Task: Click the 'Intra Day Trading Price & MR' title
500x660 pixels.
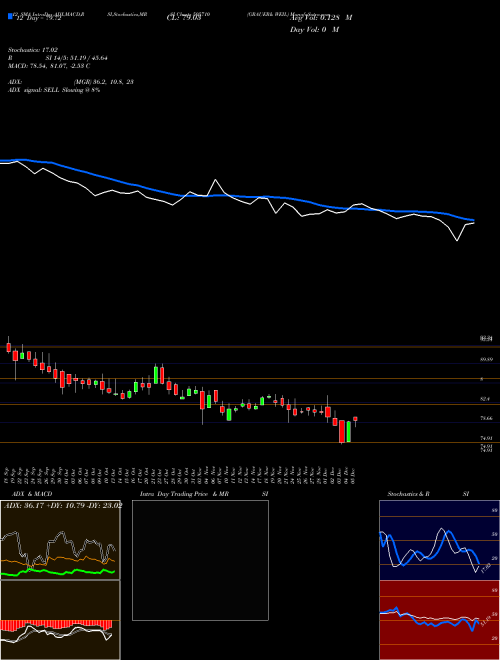Action: pyautogui.click(x=184, y=494)
